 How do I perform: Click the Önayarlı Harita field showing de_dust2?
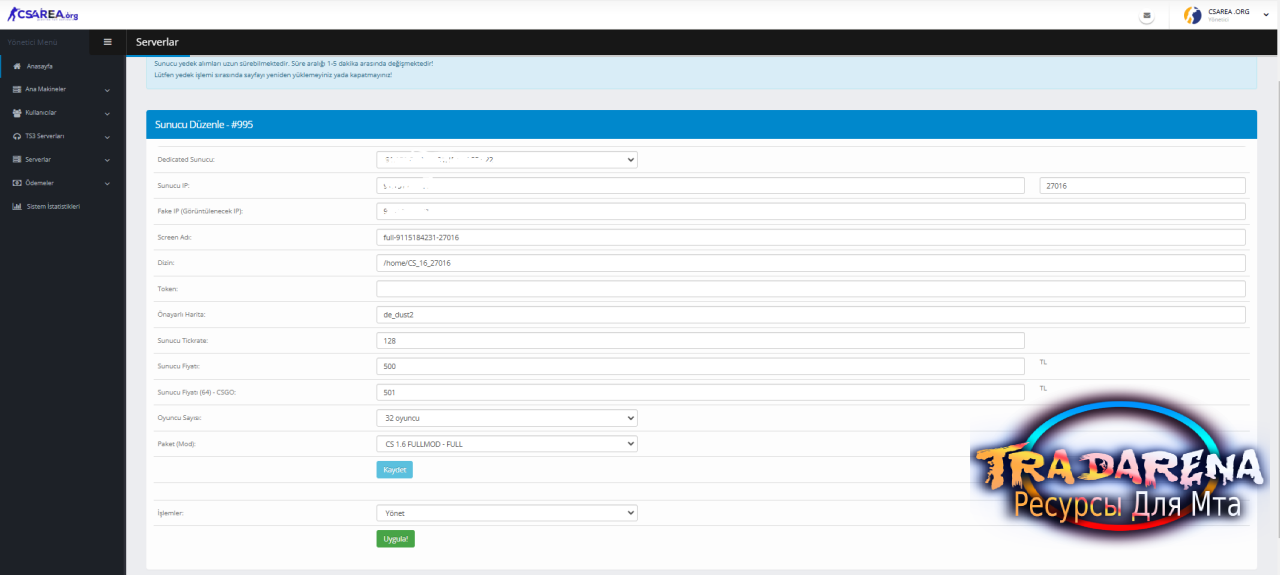point(811,315)
